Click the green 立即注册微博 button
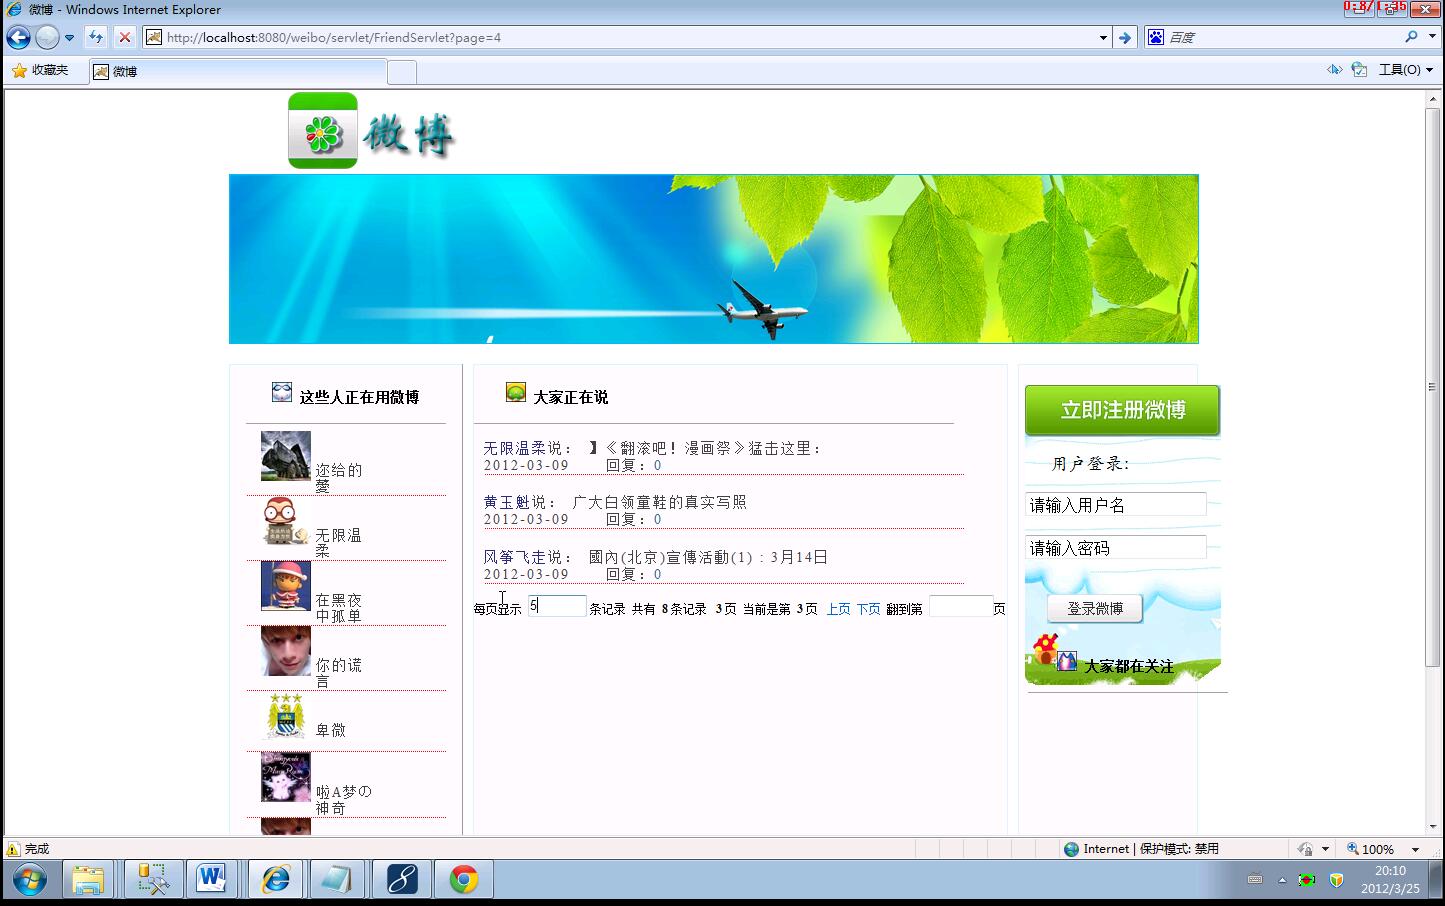 point(1122,410)
